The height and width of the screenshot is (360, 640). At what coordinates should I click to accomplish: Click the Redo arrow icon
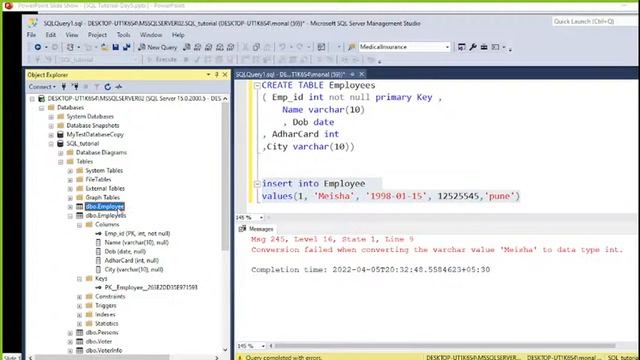click(x=300, y=47)
